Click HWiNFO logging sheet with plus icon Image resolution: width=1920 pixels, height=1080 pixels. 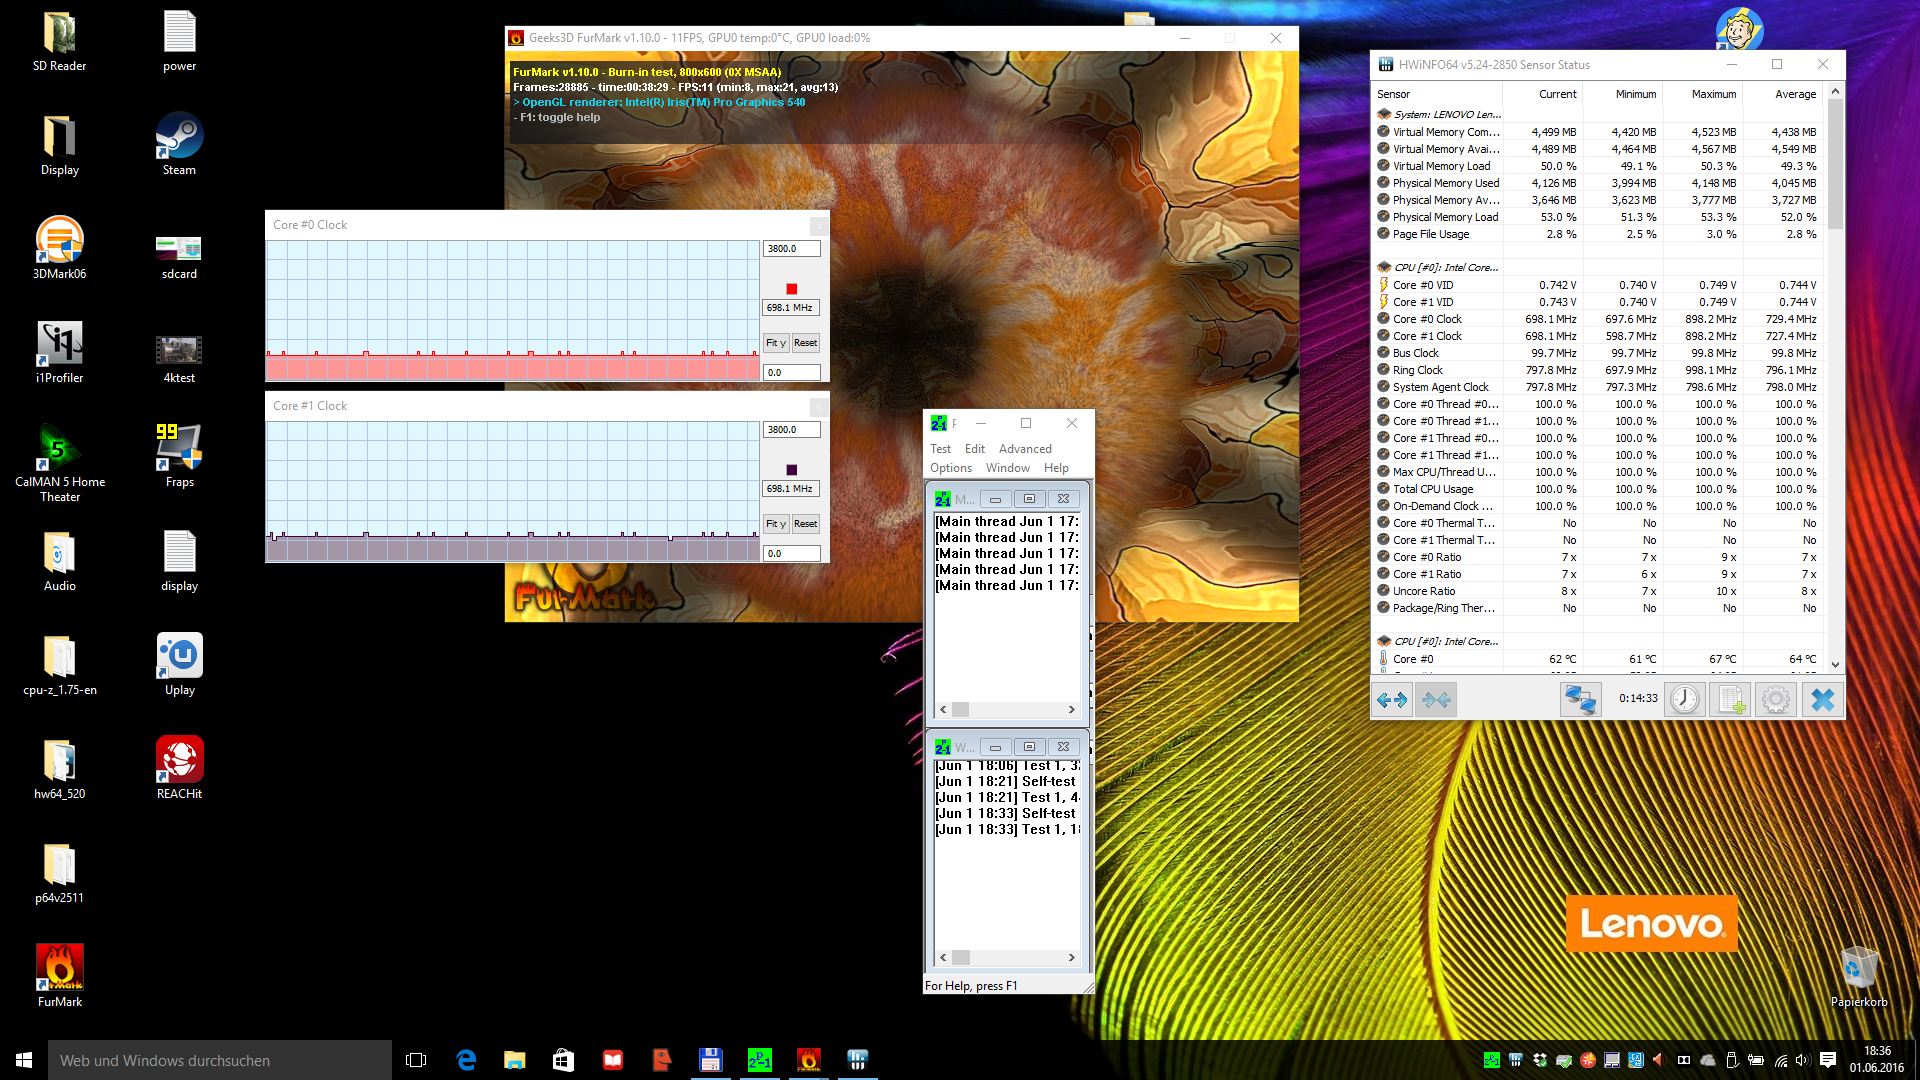1731,700
